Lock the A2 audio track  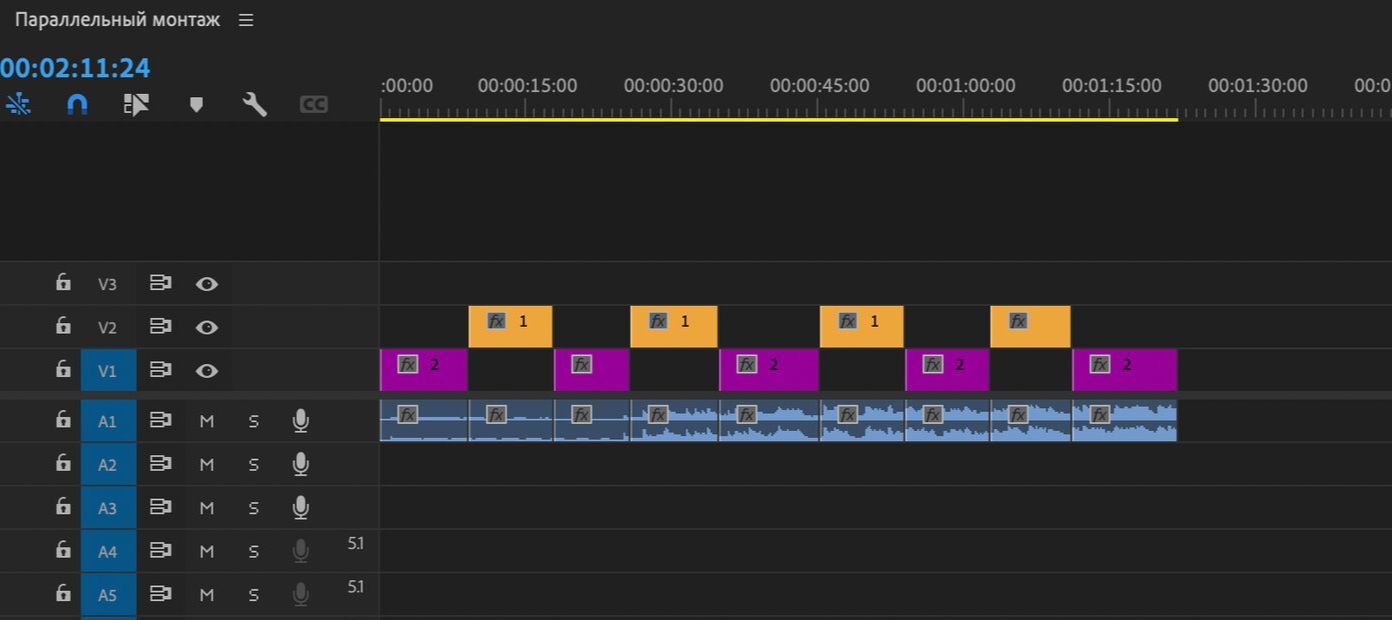point(63,463)
